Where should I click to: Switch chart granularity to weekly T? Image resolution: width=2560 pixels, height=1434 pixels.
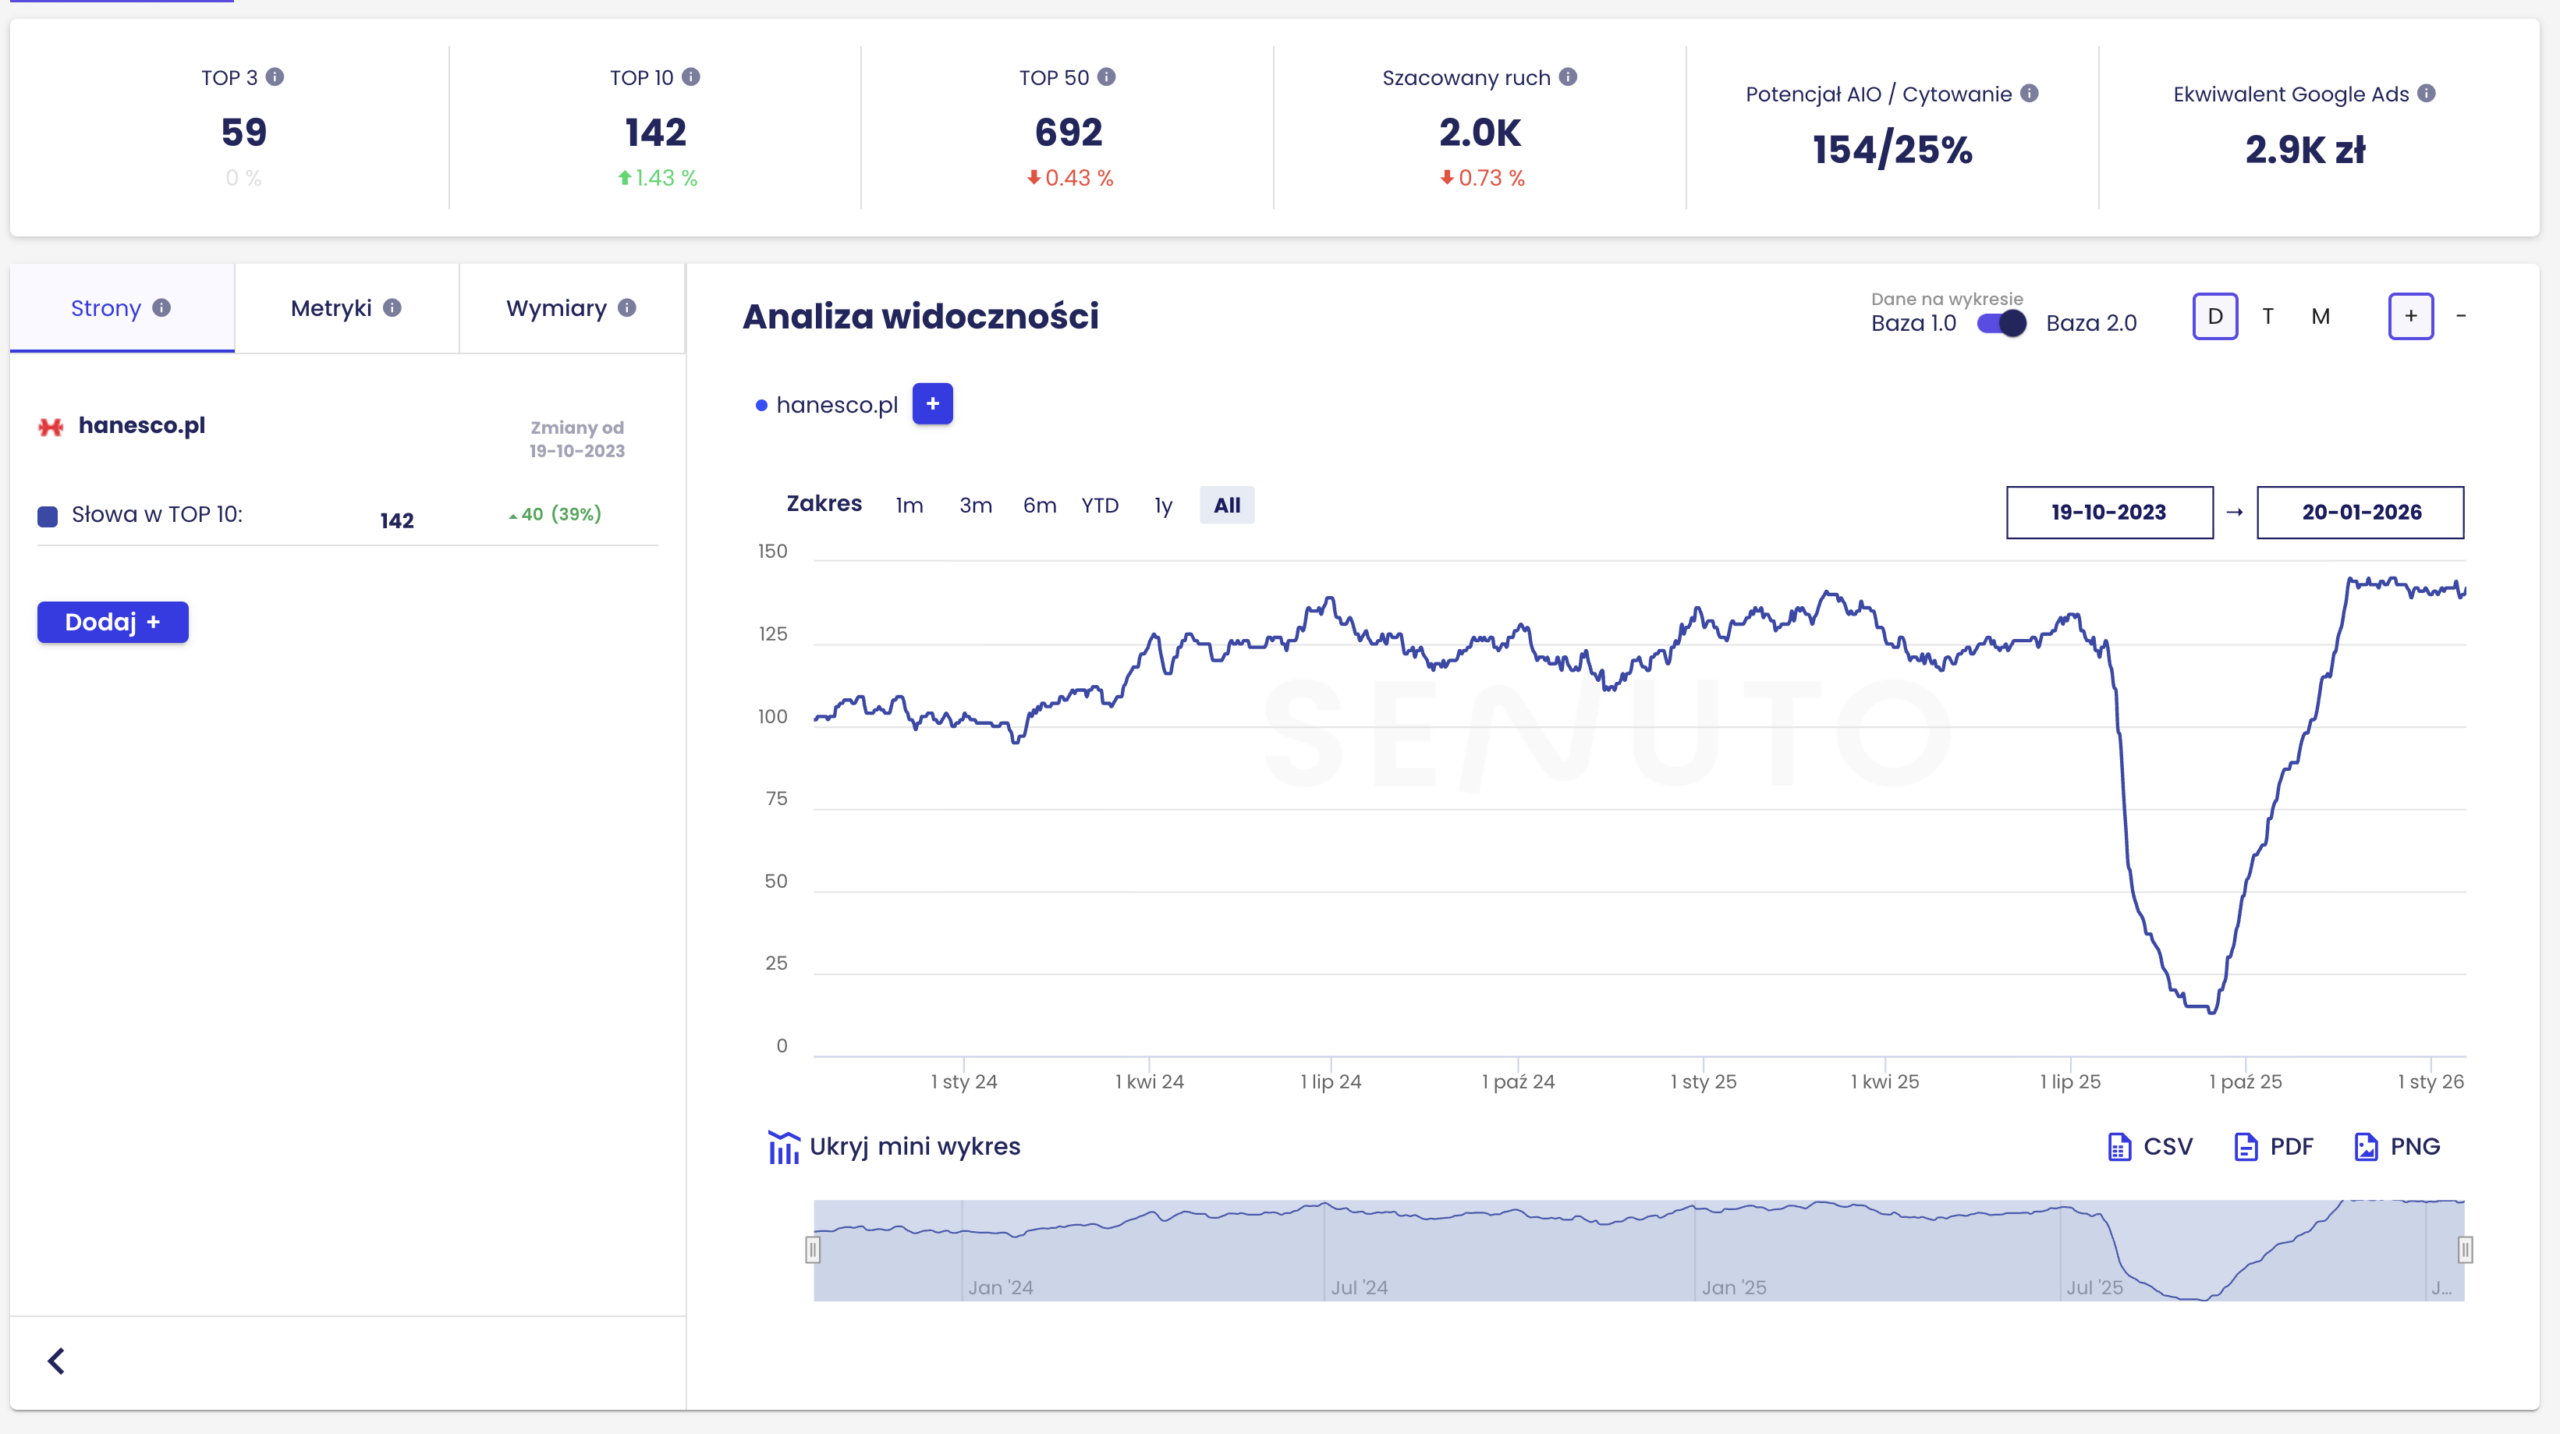(x=2268, y=316)
